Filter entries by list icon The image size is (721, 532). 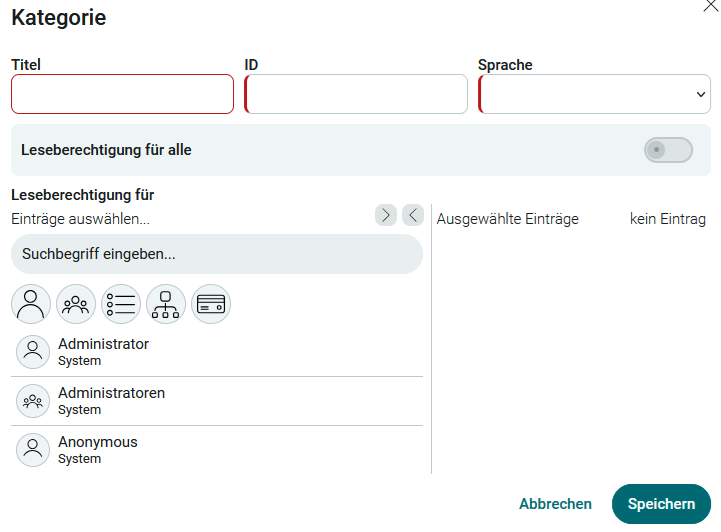pos(121,304)
